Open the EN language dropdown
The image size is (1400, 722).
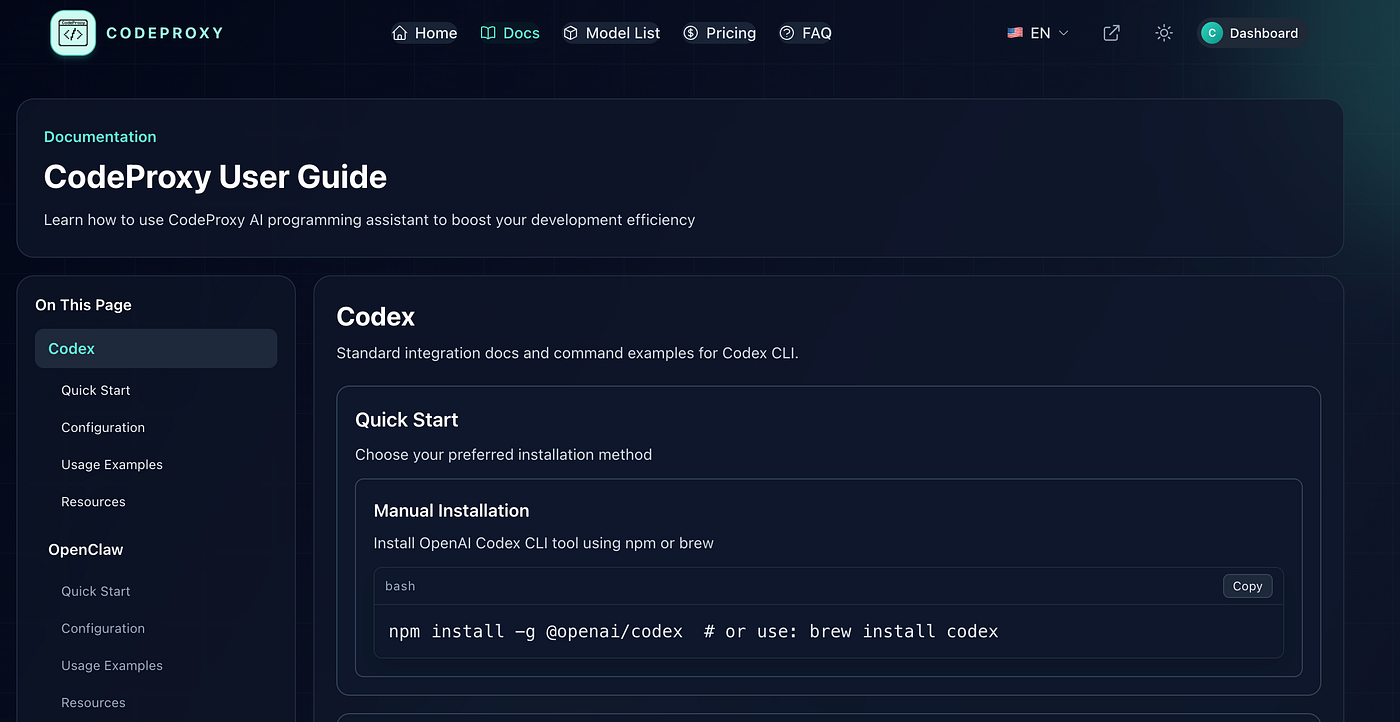click(x=1038, y=33)
